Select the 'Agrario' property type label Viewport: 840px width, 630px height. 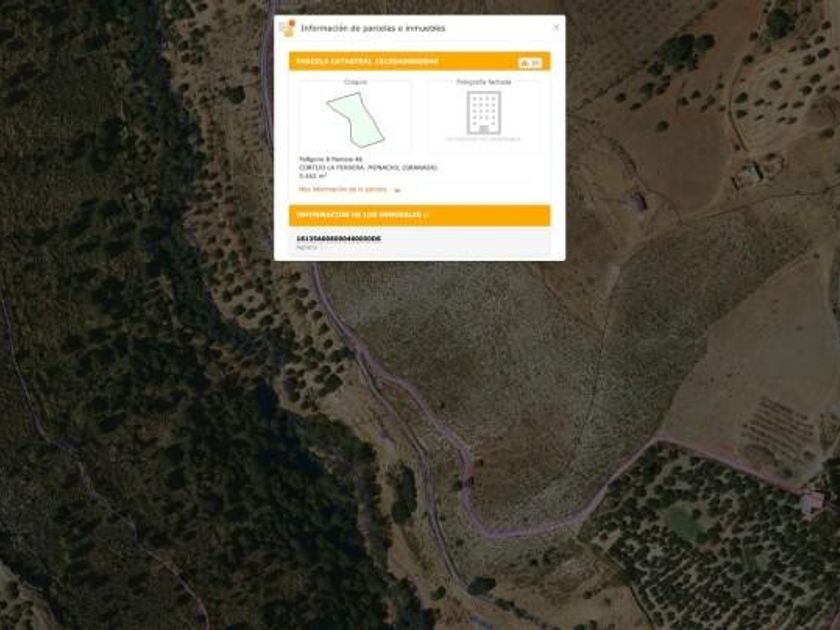pyautogui.click(x=307, y=247)
